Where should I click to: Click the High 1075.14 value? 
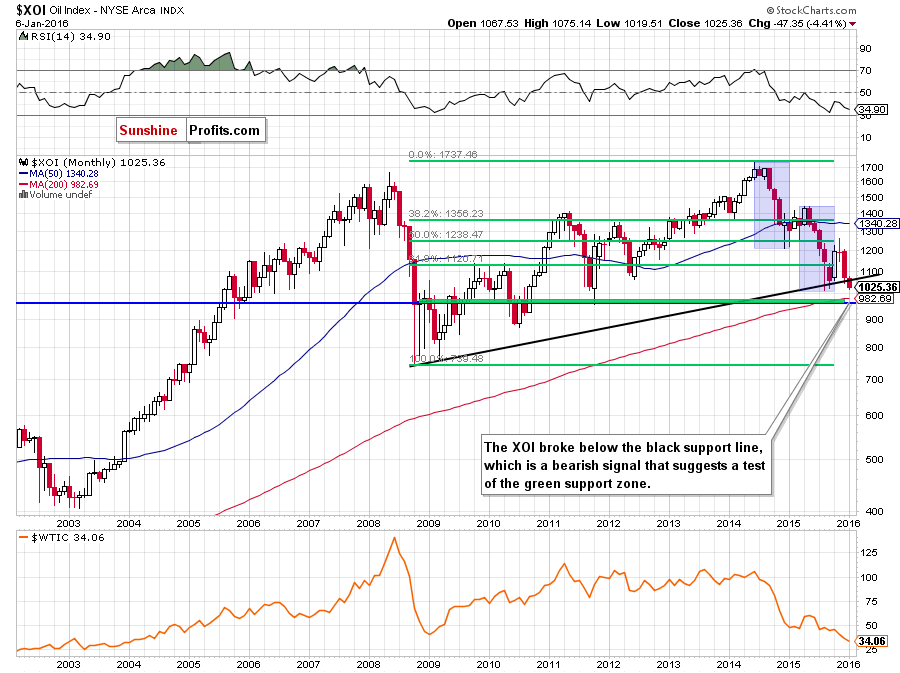pos(557,24)
